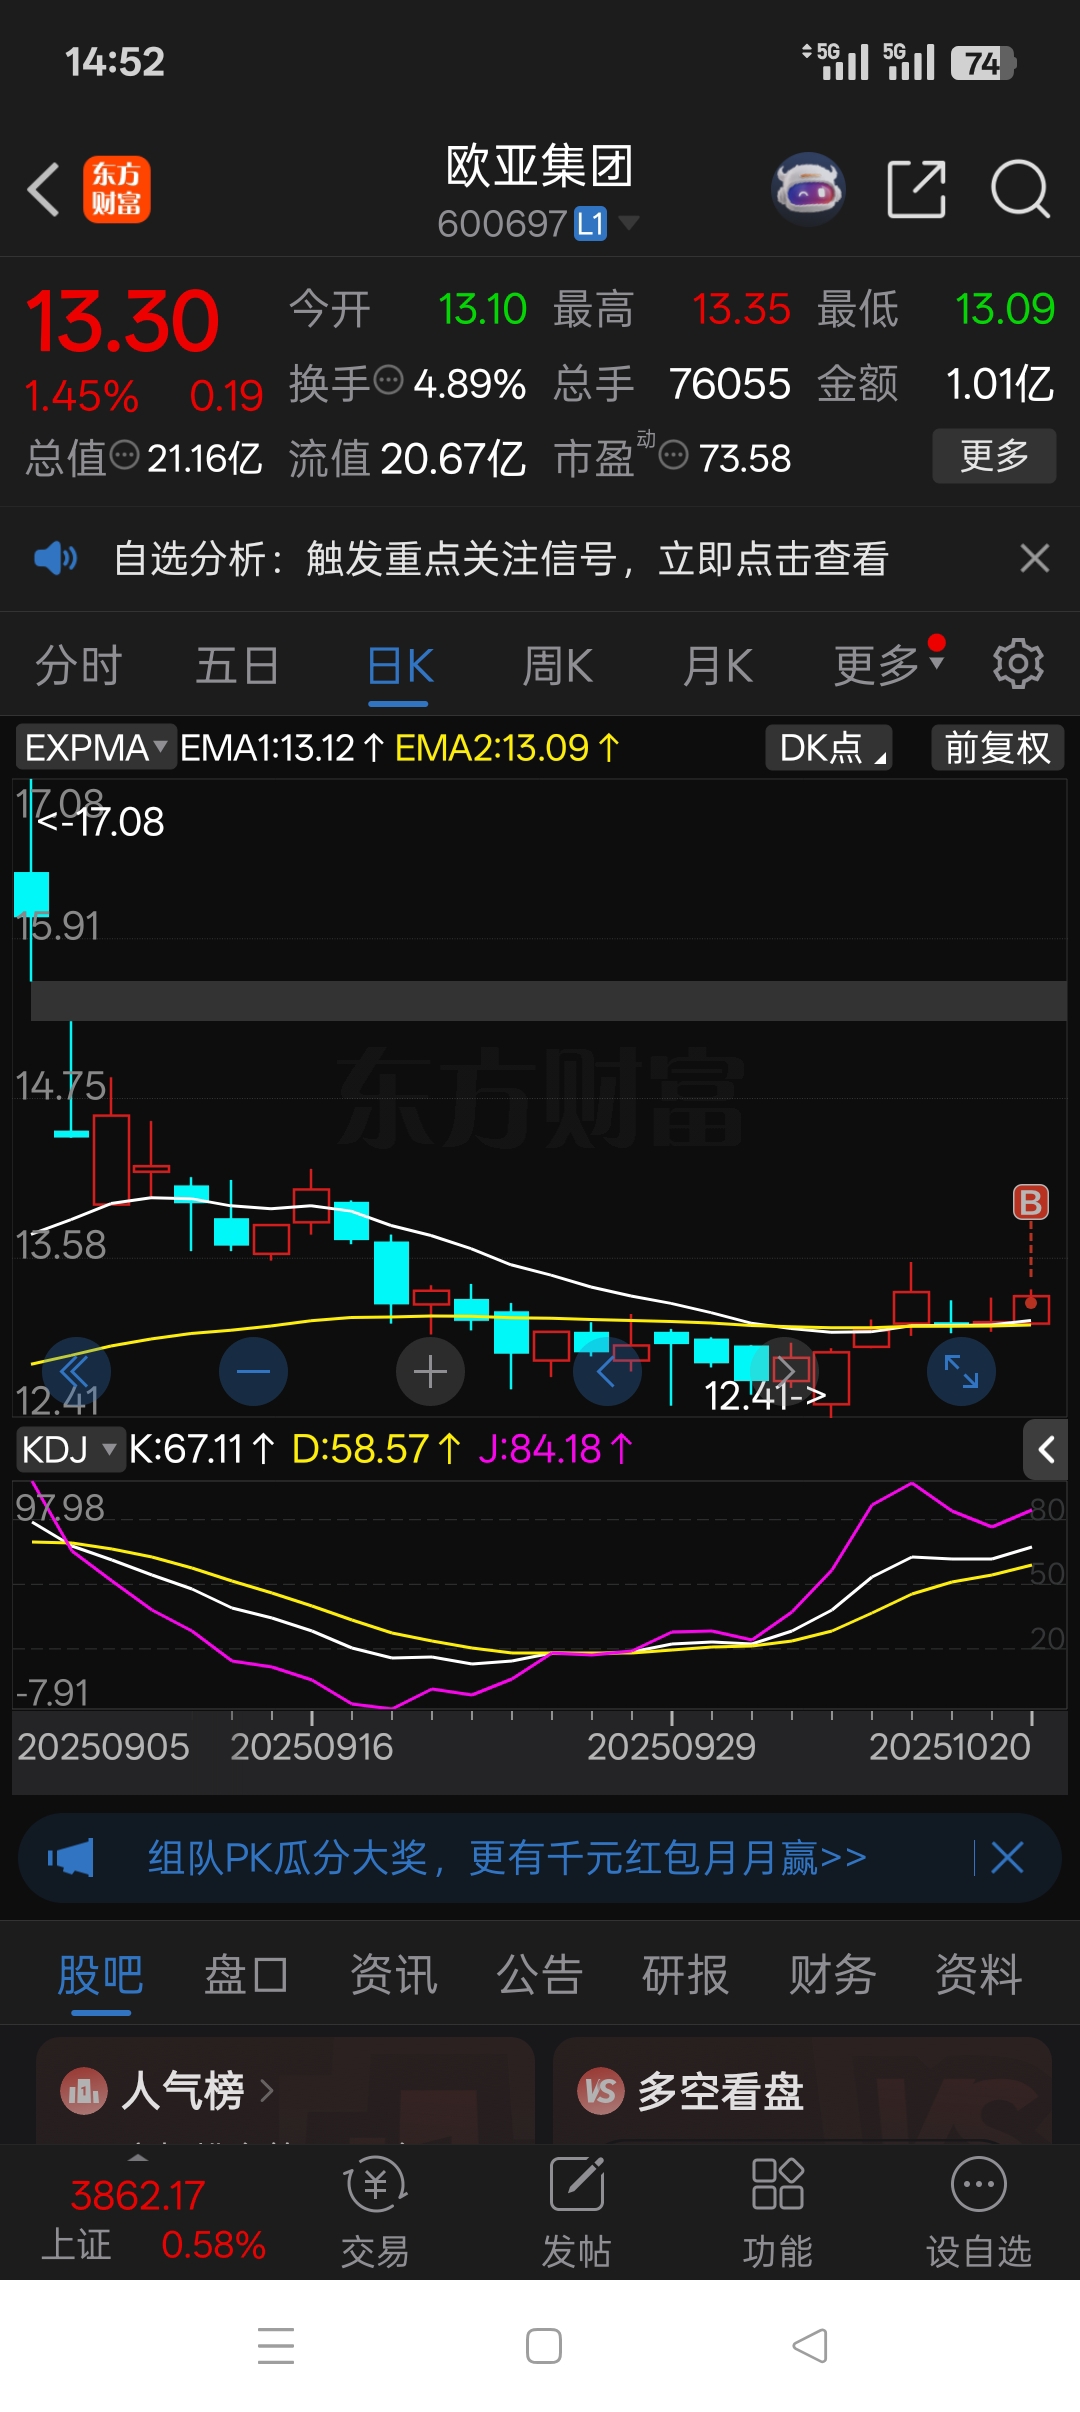Viewport: 1080px width, 2412px height.
Task: Switch to 周K chart tab
Action: click(558, 666)
